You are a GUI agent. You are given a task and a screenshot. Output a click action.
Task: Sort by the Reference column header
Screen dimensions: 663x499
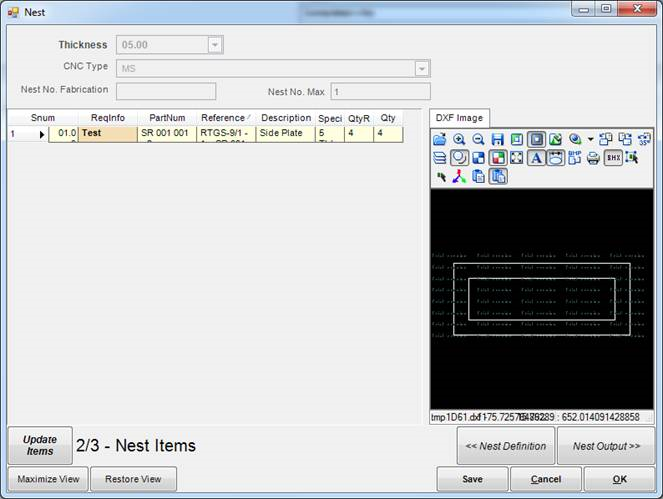click(225, 118)
